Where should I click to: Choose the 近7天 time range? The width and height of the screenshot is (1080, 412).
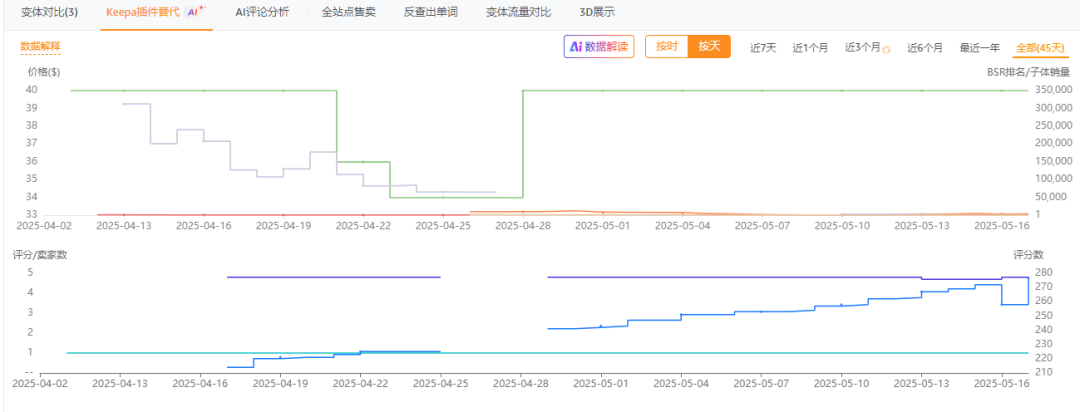pyautogui.click(x=763, y=48)
